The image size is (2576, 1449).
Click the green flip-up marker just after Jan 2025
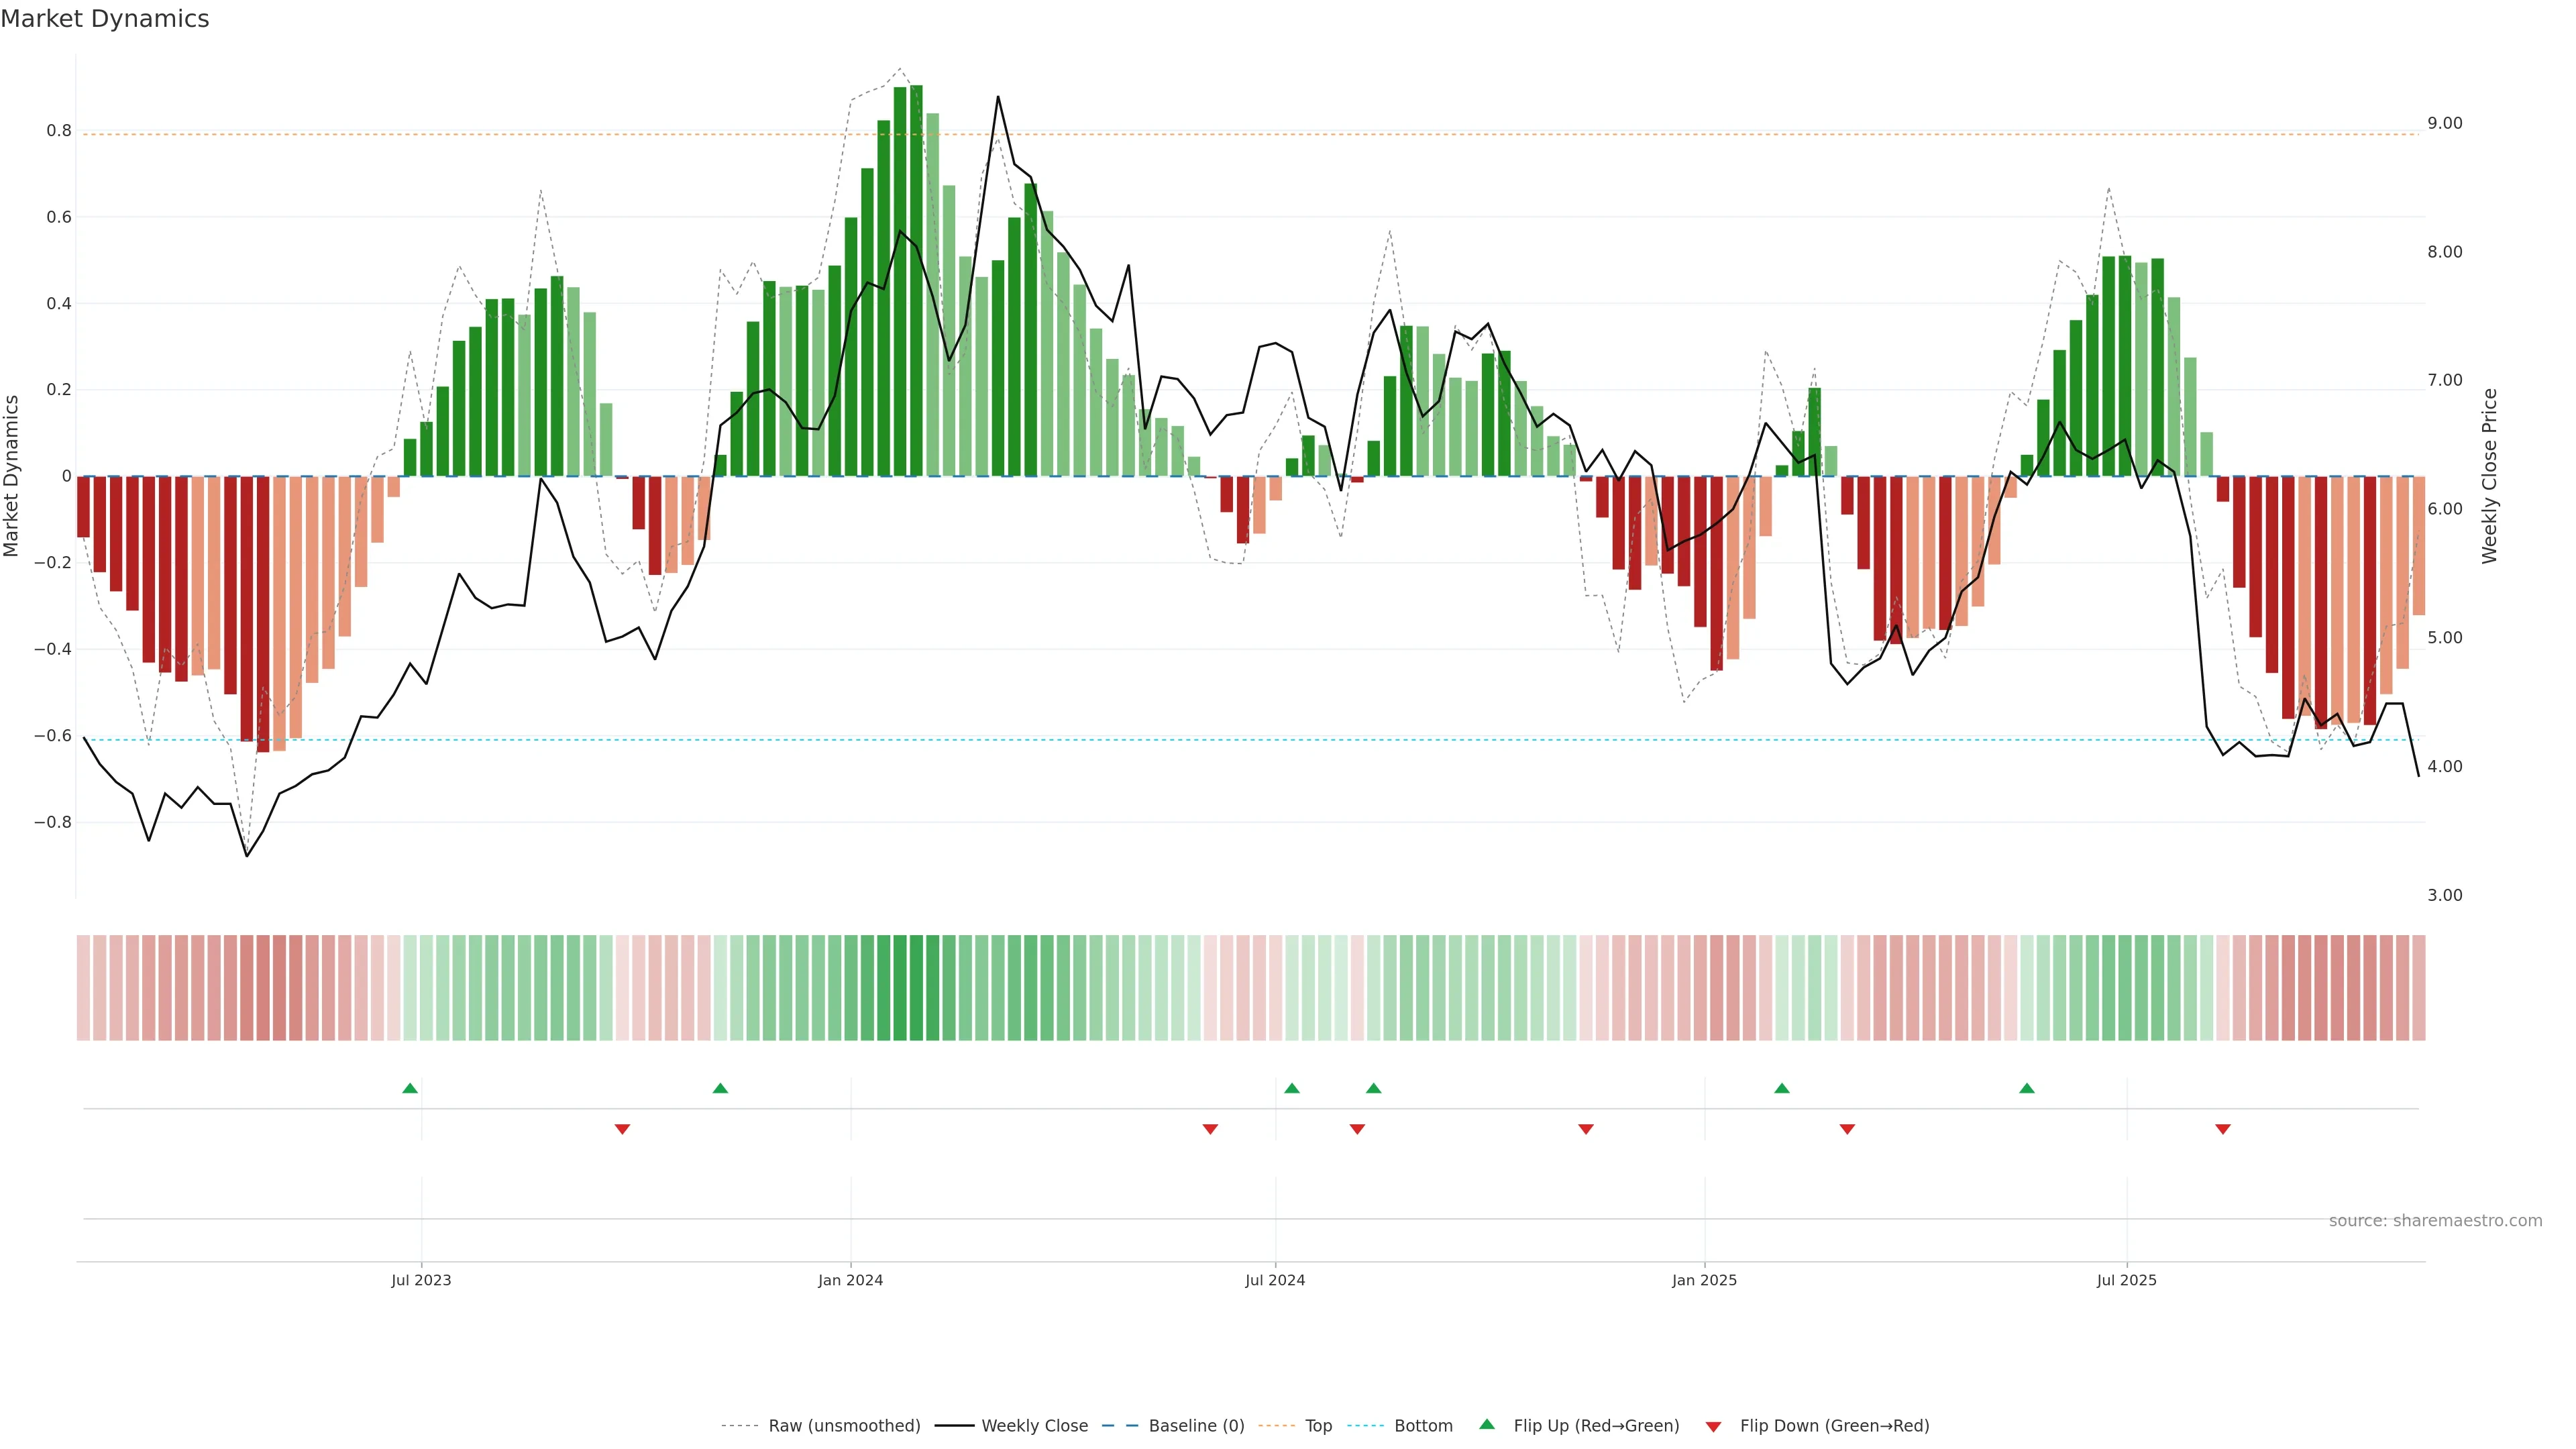click(1782, 1088)
